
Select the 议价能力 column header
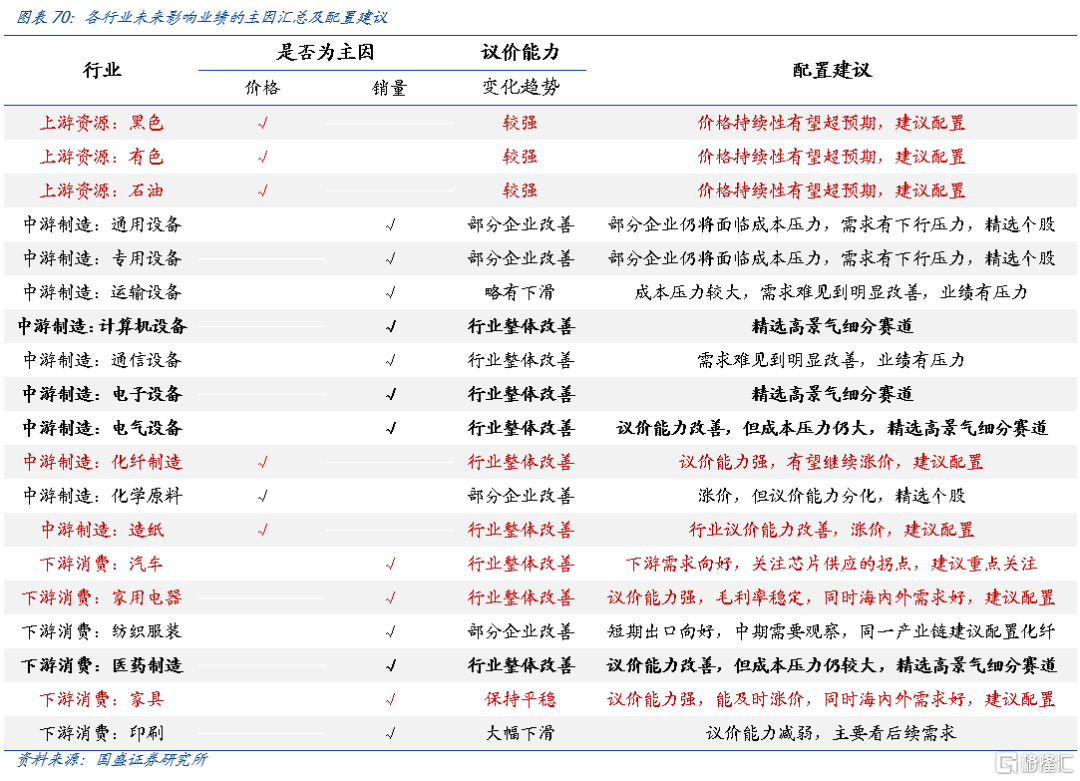tap(520, 52)
